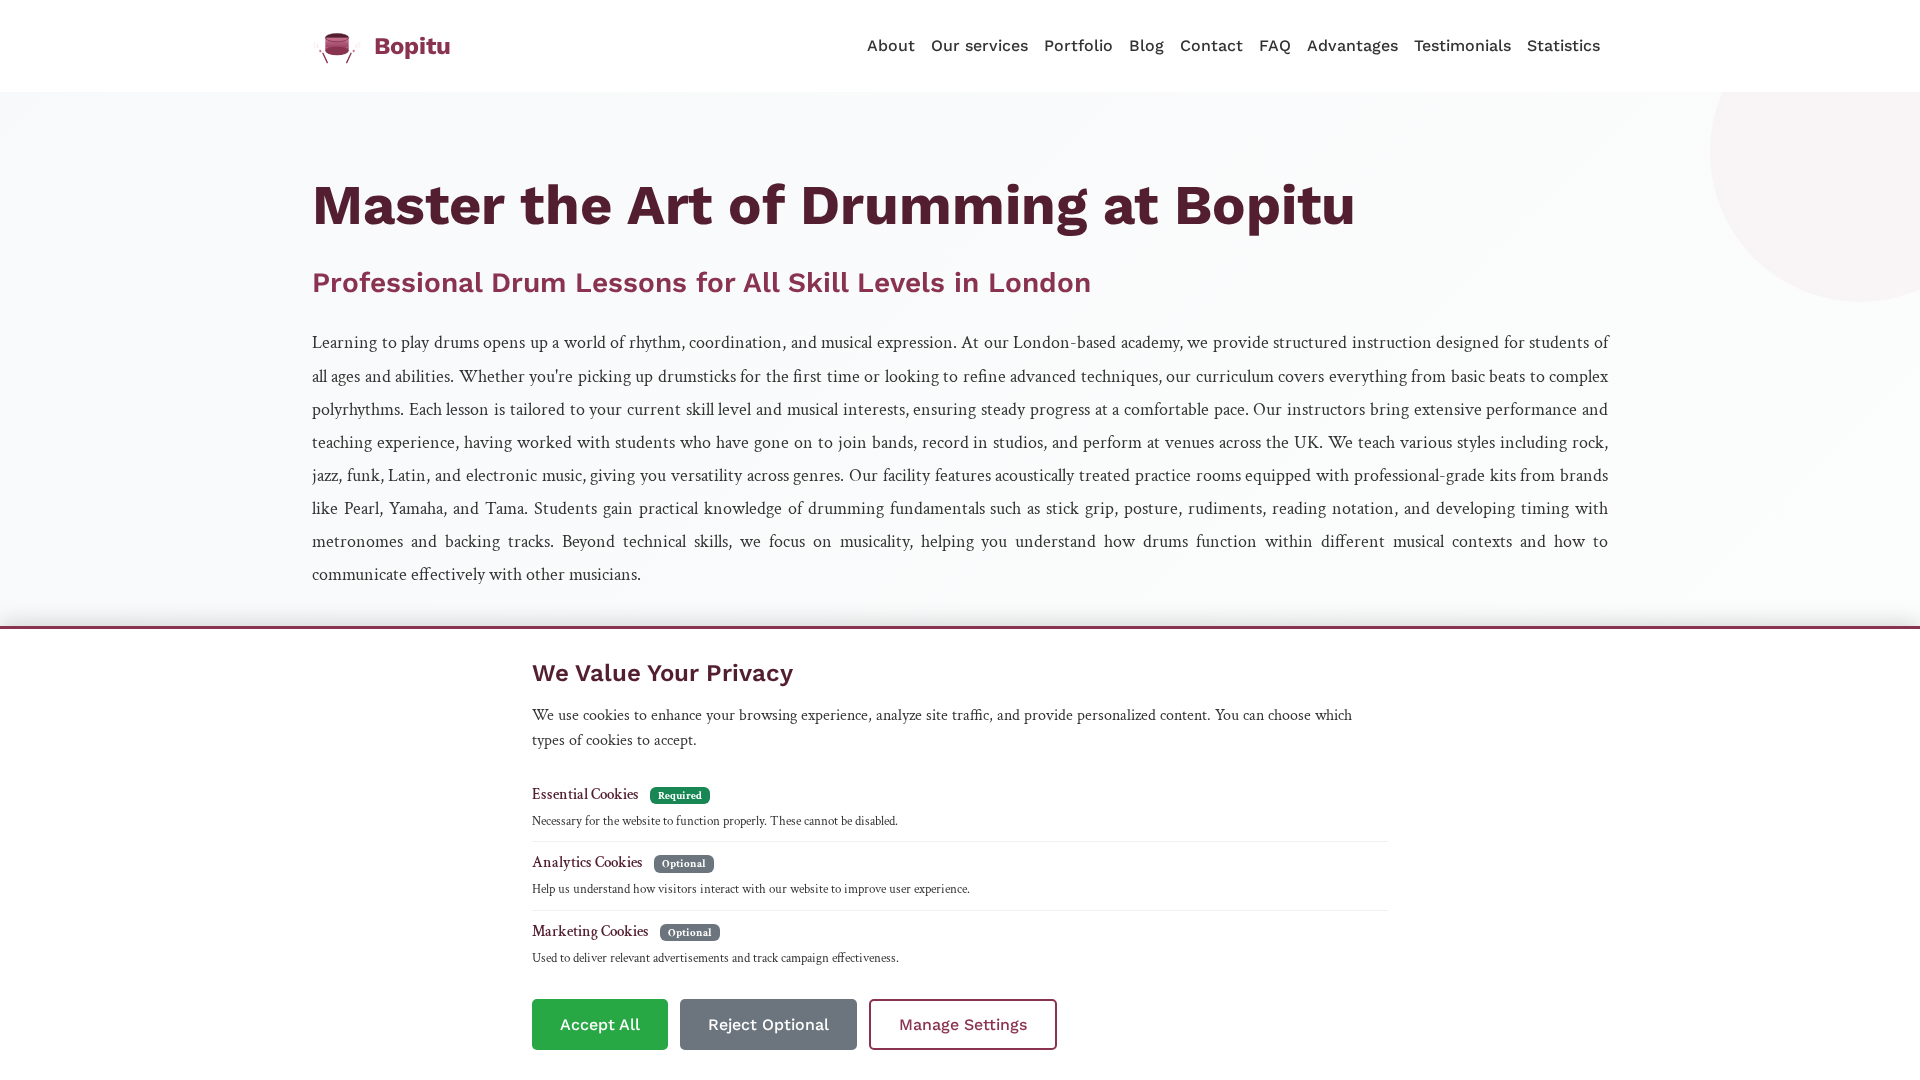Click Optional badge next to Analytics Cookies

point(684,863)
